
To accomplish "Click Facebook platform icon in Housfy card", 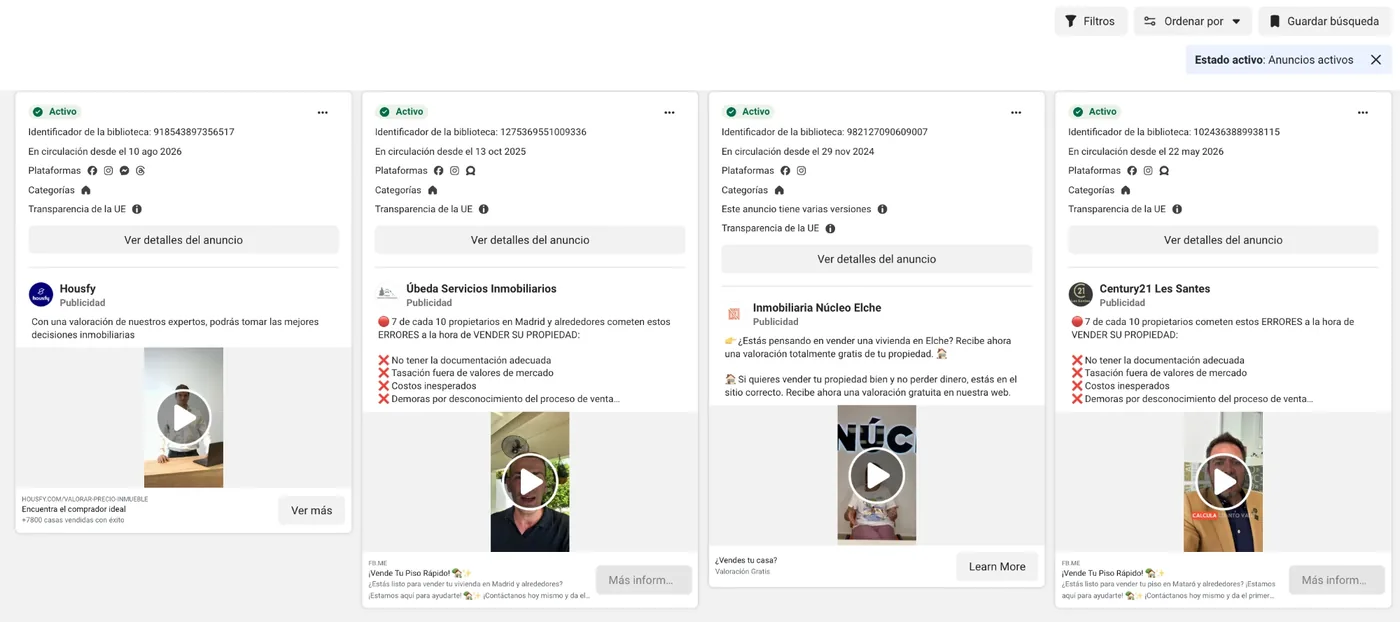I will [92, 171].
